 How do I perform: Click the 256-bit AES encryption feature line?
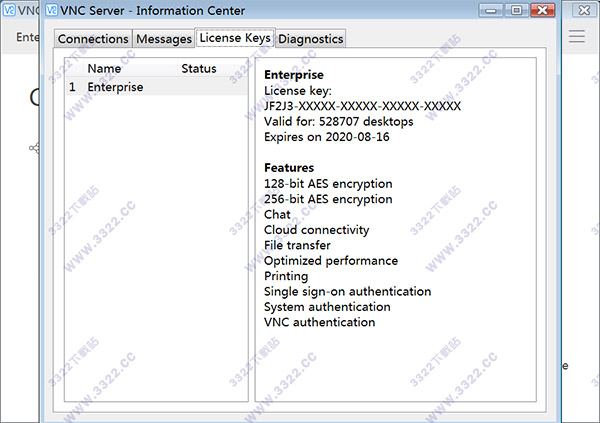click(x=328, y=199)
